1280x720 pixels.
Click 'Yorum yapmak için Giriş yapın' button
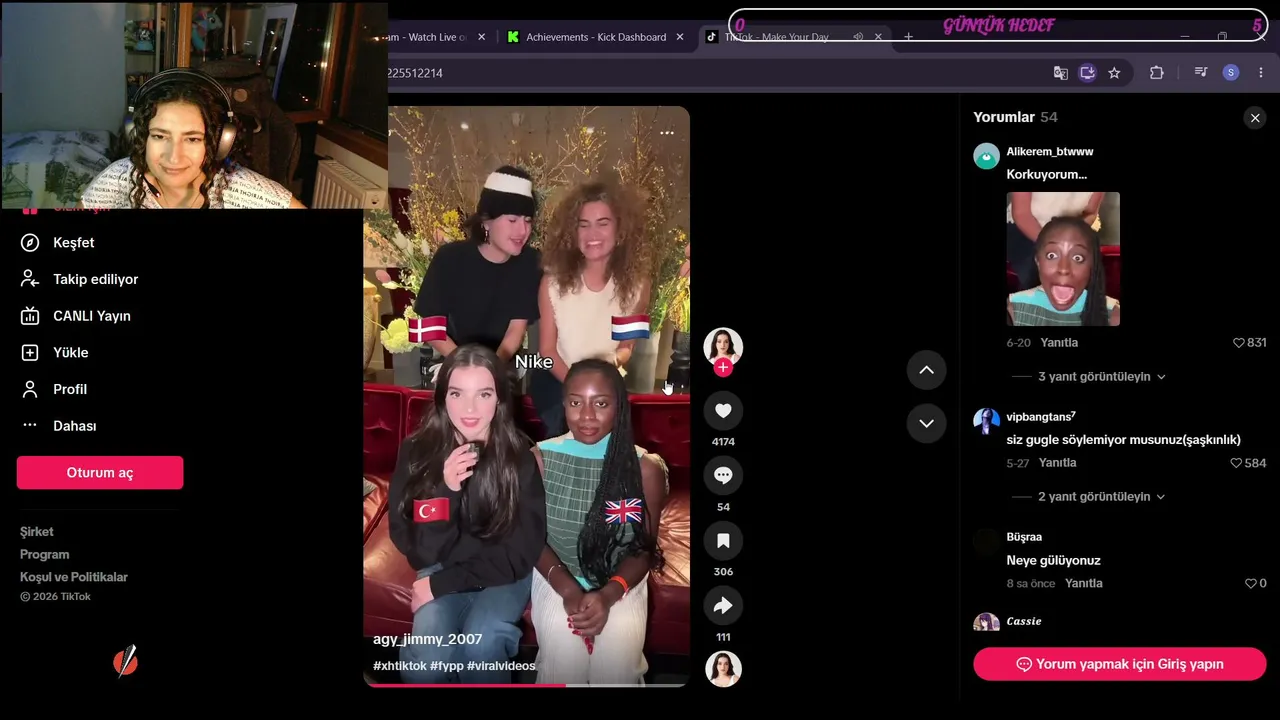pyautogui.click(x=1120, y=664)
